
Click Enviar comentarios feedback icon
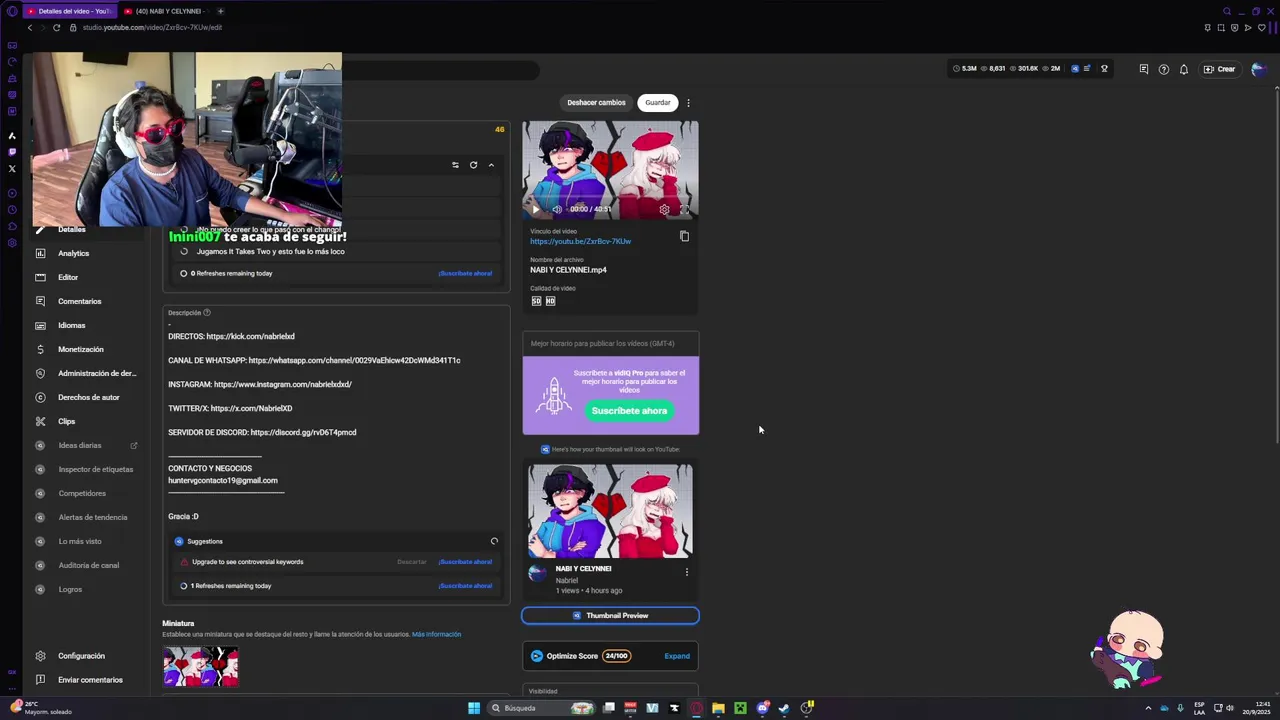click(x=40, y=680)
